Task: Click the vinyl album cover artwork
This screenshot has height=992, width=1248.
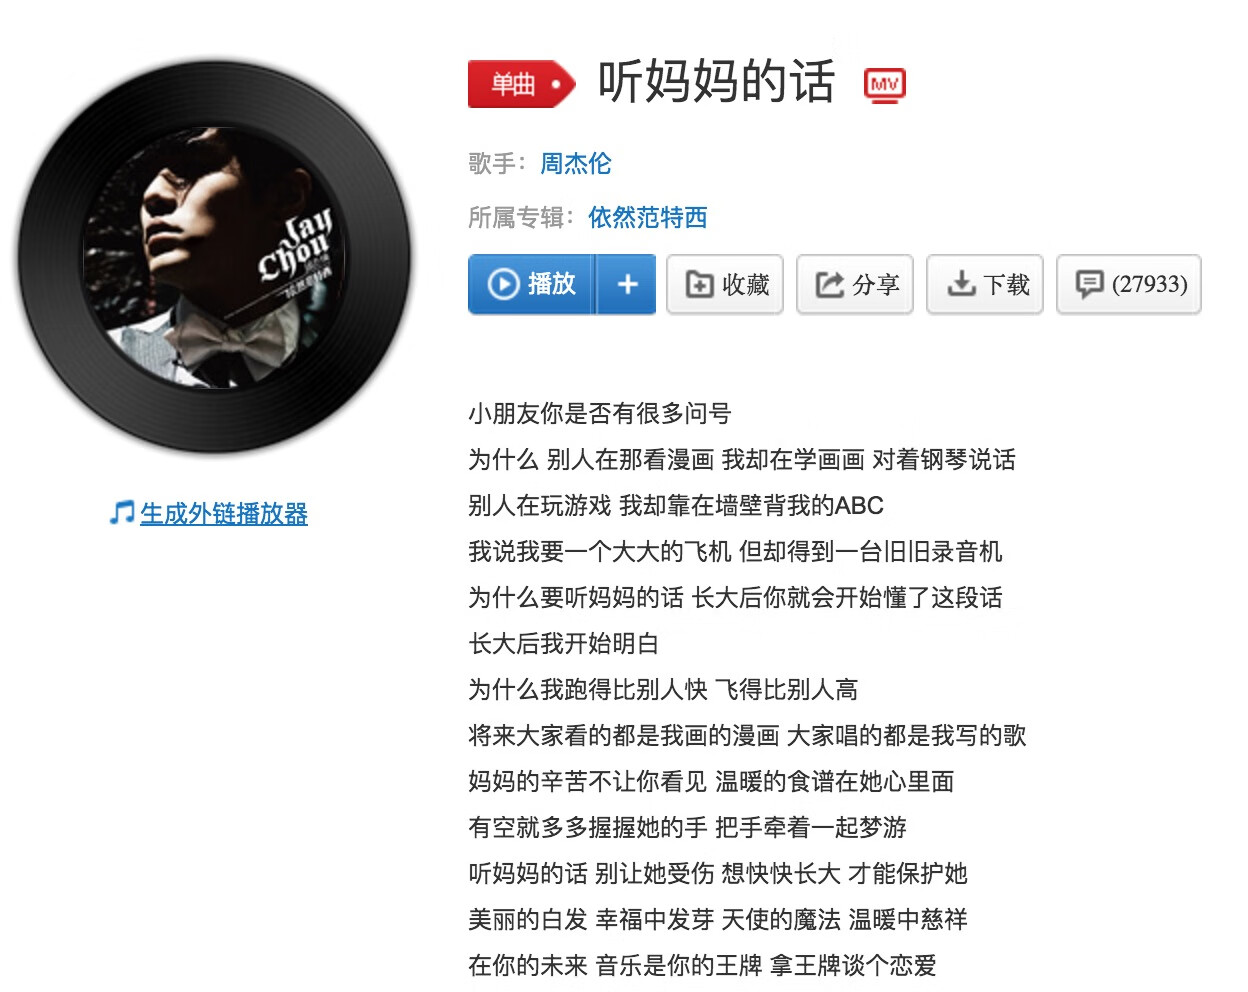Action: (214, 257)
